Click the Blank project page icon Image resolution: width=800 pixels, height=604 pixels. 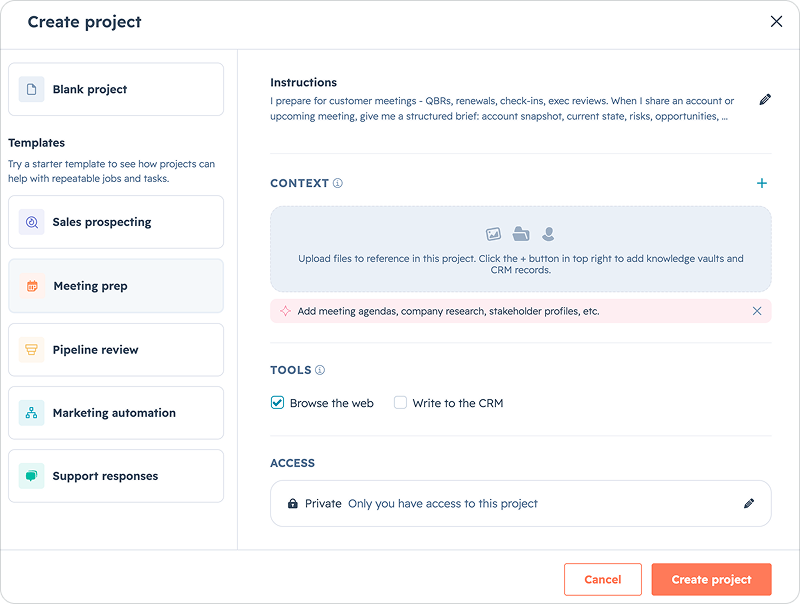pyautogui.click(x=32, y=89)
